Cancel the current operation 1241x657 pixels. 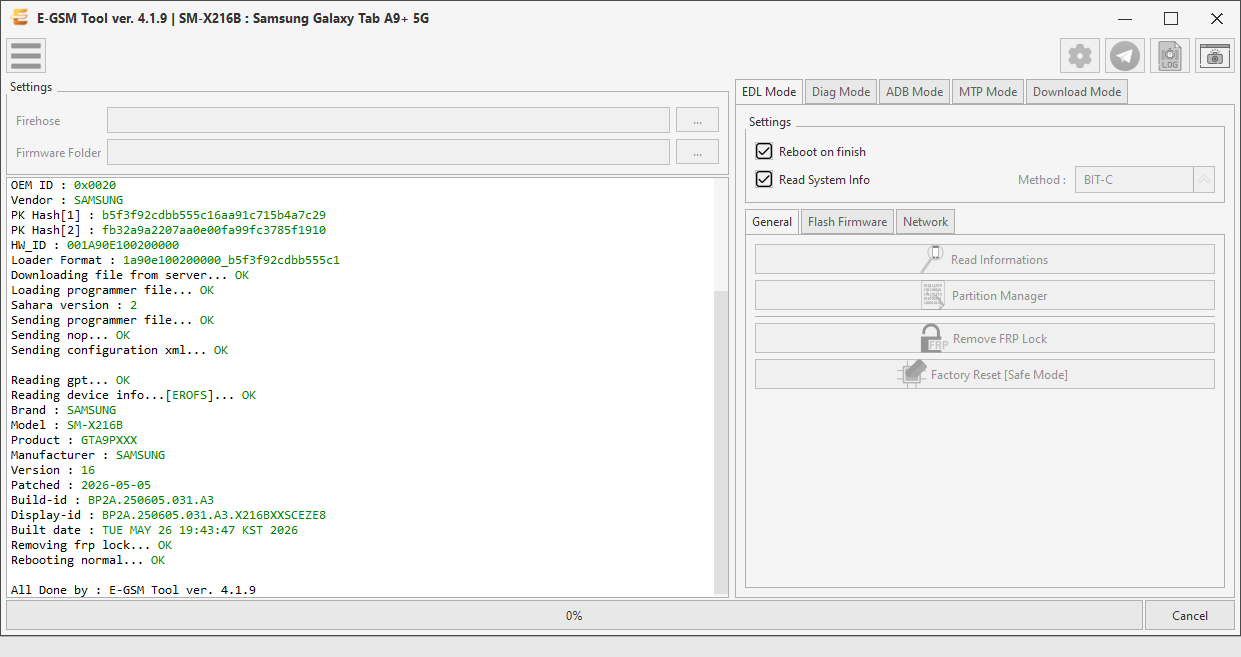[x=1190, y=616]
